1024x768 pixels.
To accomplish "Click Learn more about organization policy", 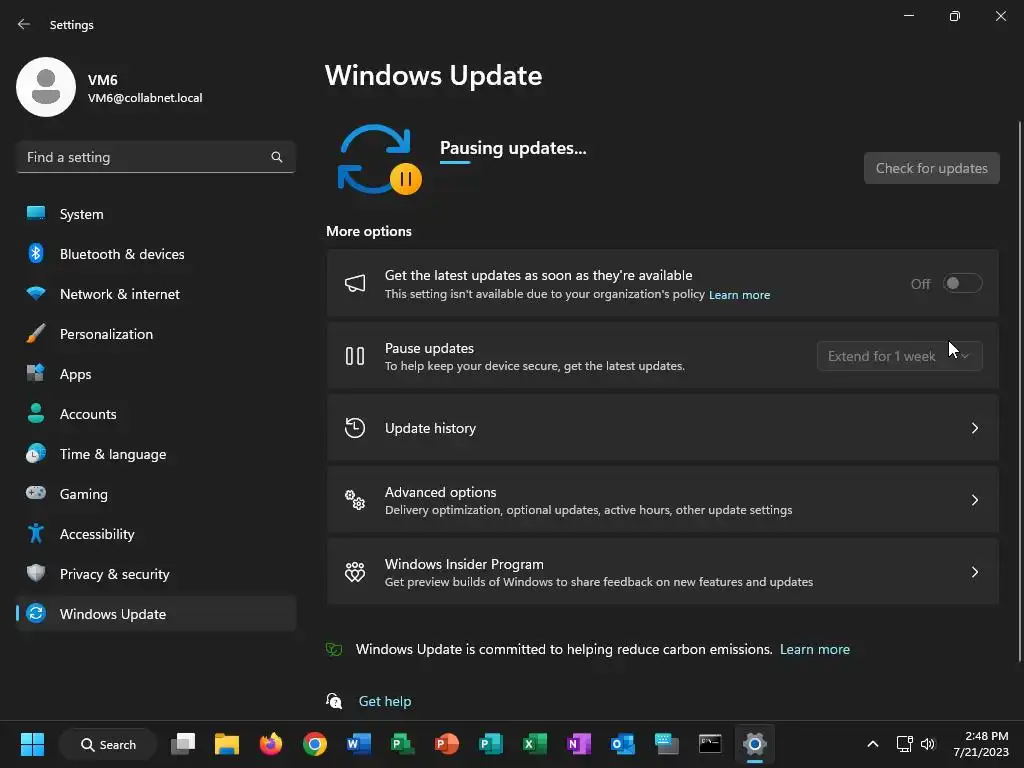I will [x=739, y=295].
